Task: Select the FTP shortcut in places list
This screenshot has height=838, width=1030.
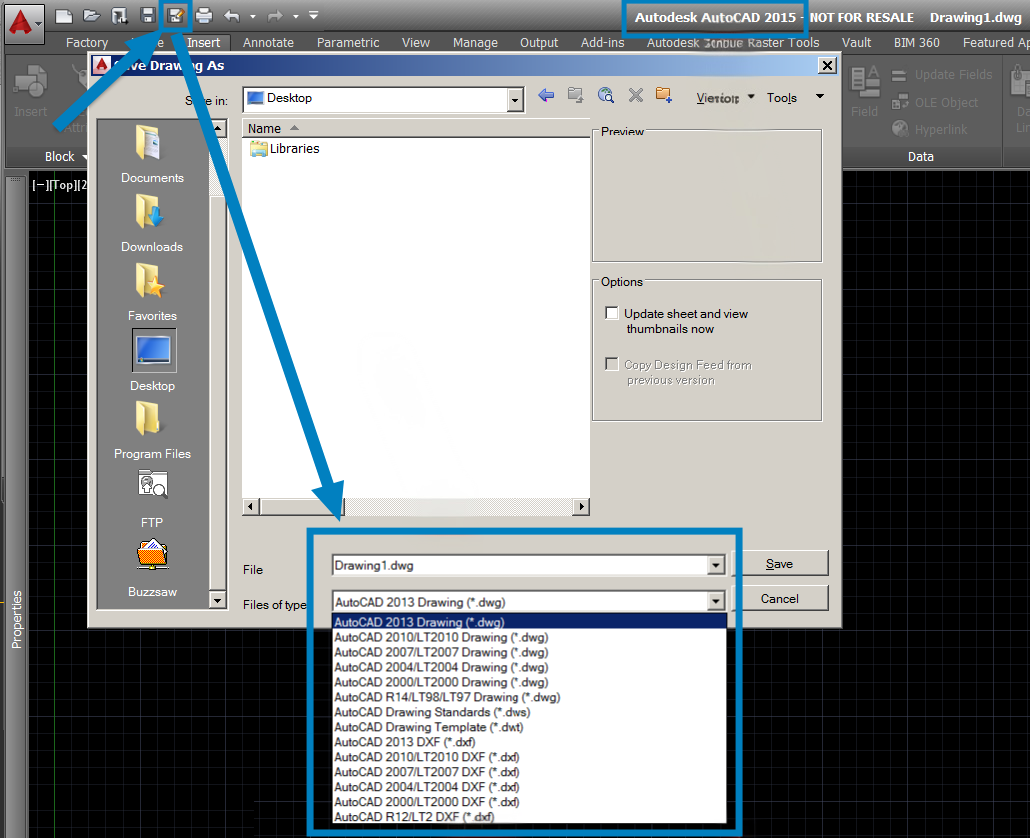Action: (x=152, y=499)
